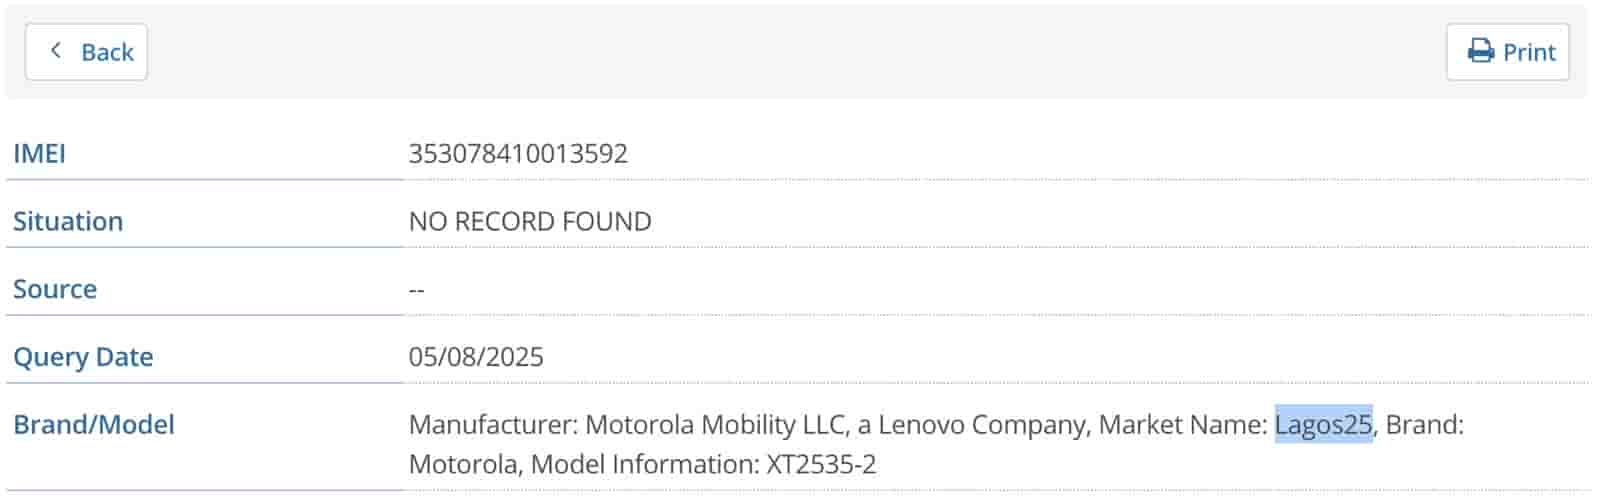The image size is (1600, 499).
Task: Click the NO RECORD FOUND status text
Action: 530,221
